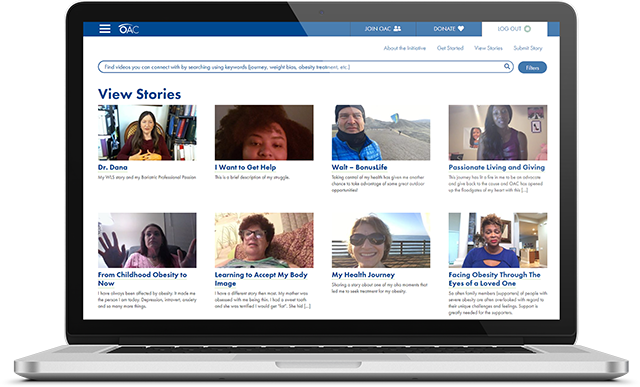Viewport: 640px width, 387px height.
Task: Click 'This is a brief description of my struggle'
Action: coord(252,177)
